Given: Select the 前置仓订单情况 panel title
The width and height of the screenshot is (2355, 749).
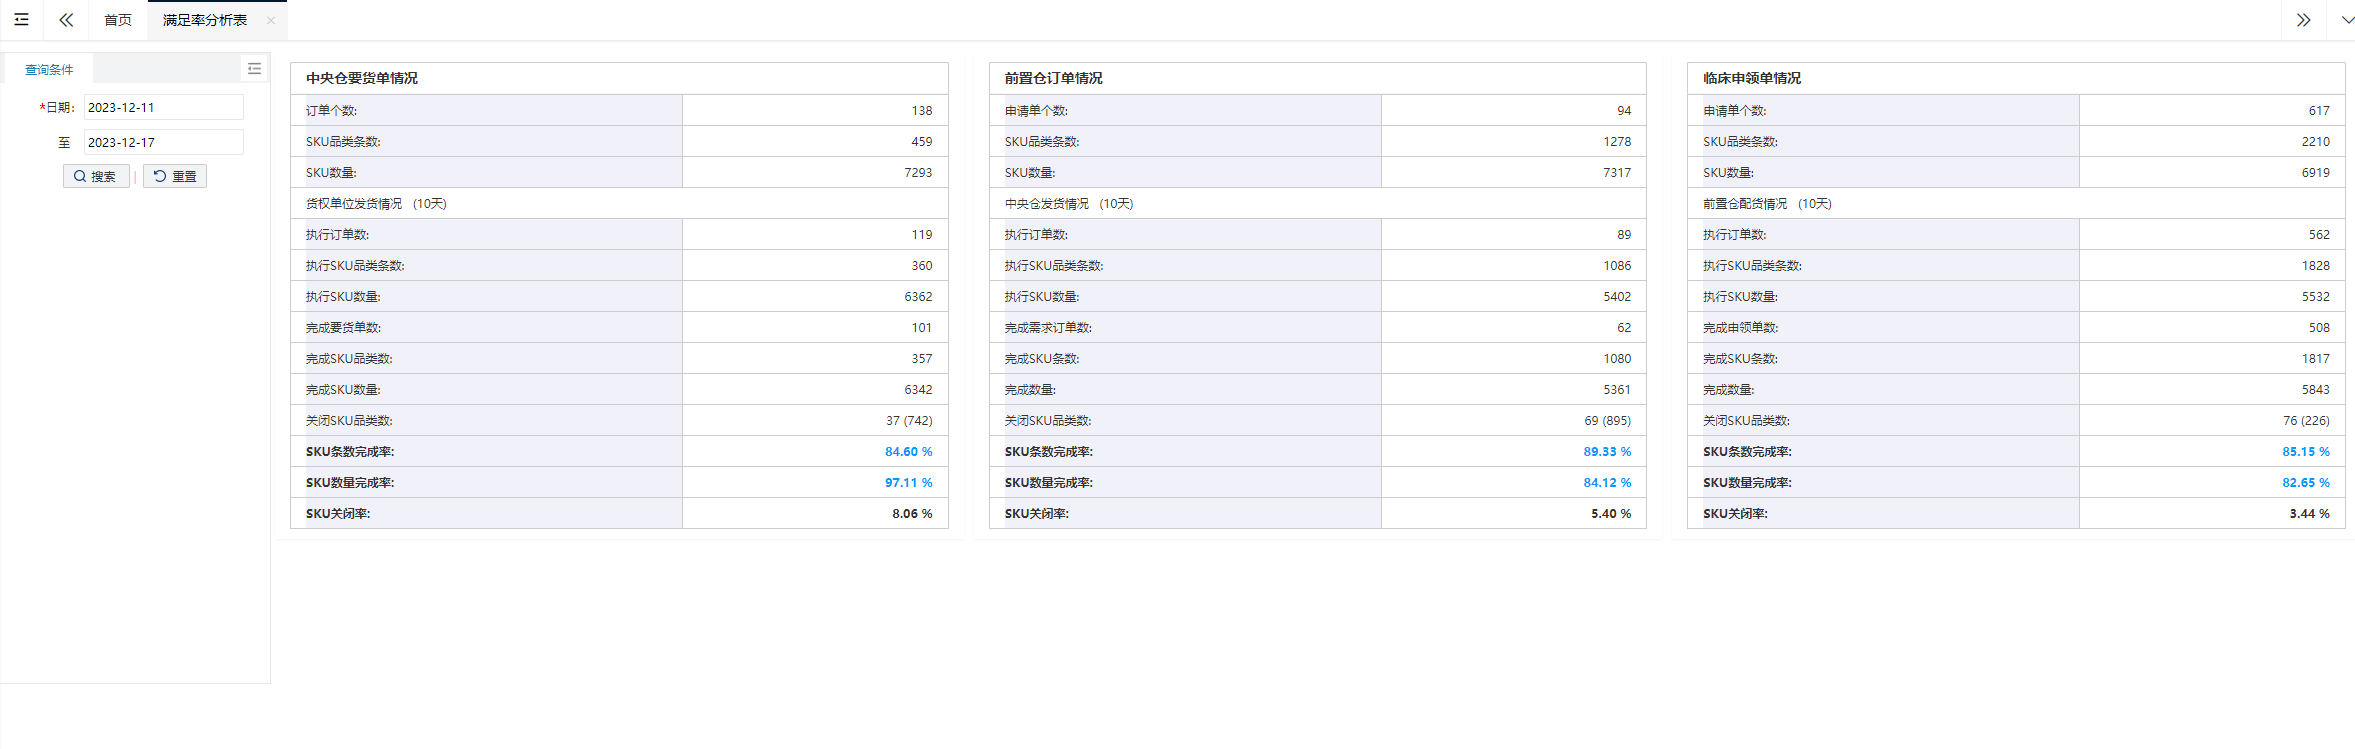Looking at the screenshot, I should 1053,78.
